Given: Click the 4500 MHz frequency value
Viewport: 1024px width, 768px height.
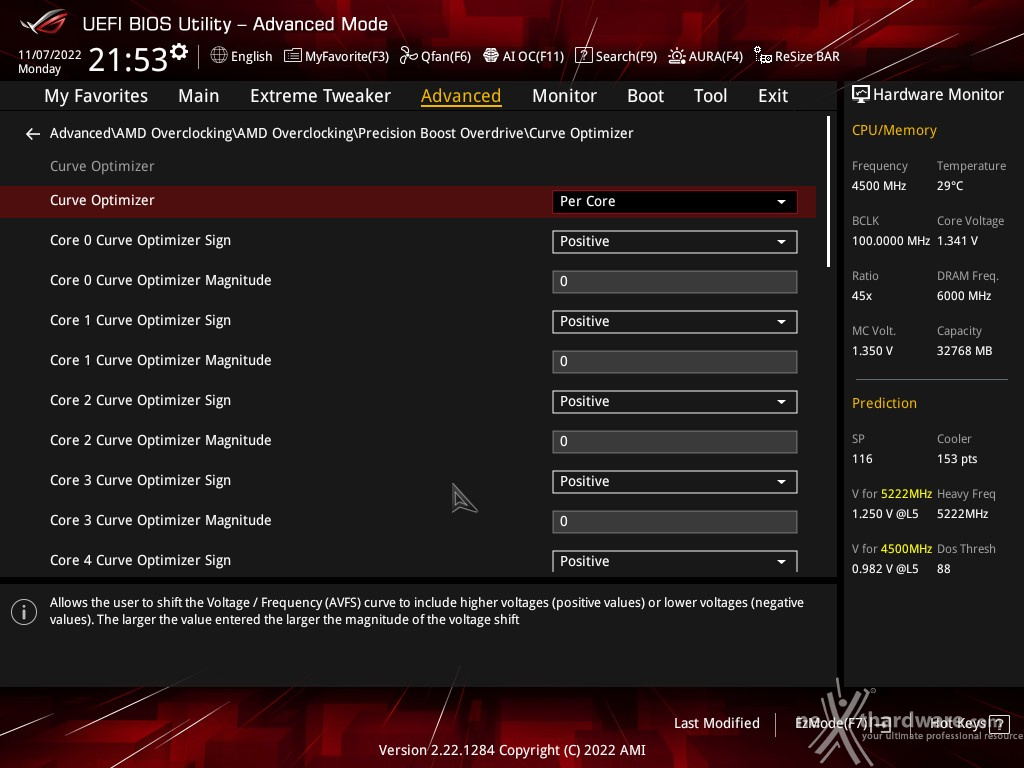Looking at the screenshot, I should point(879,186).
